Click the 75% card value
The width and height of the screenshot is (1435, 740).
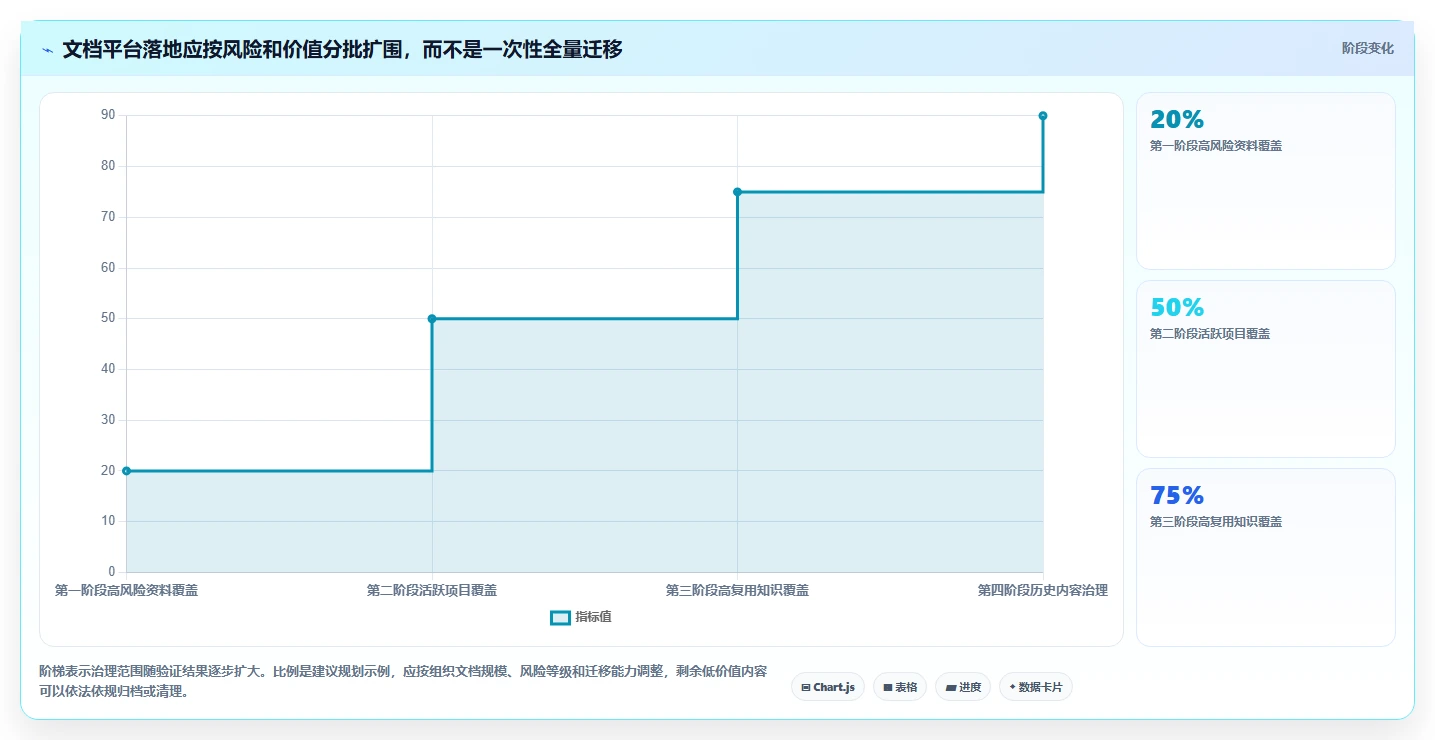(x=1177, y=496)
